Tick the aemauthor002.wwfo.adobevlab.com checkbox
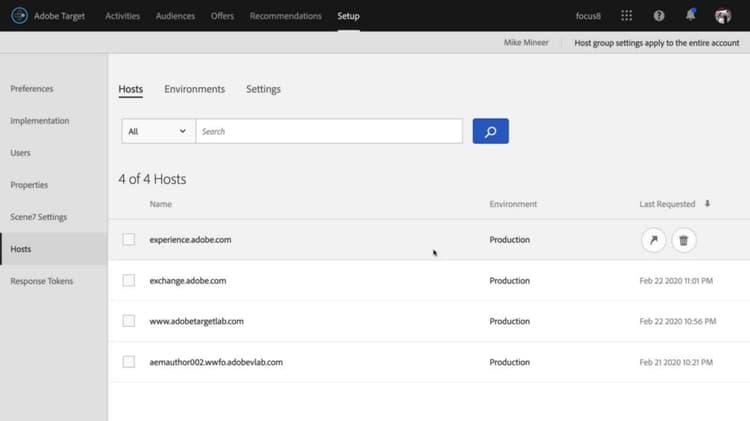The height and width of the screenshot is (421, 750). 128,361
